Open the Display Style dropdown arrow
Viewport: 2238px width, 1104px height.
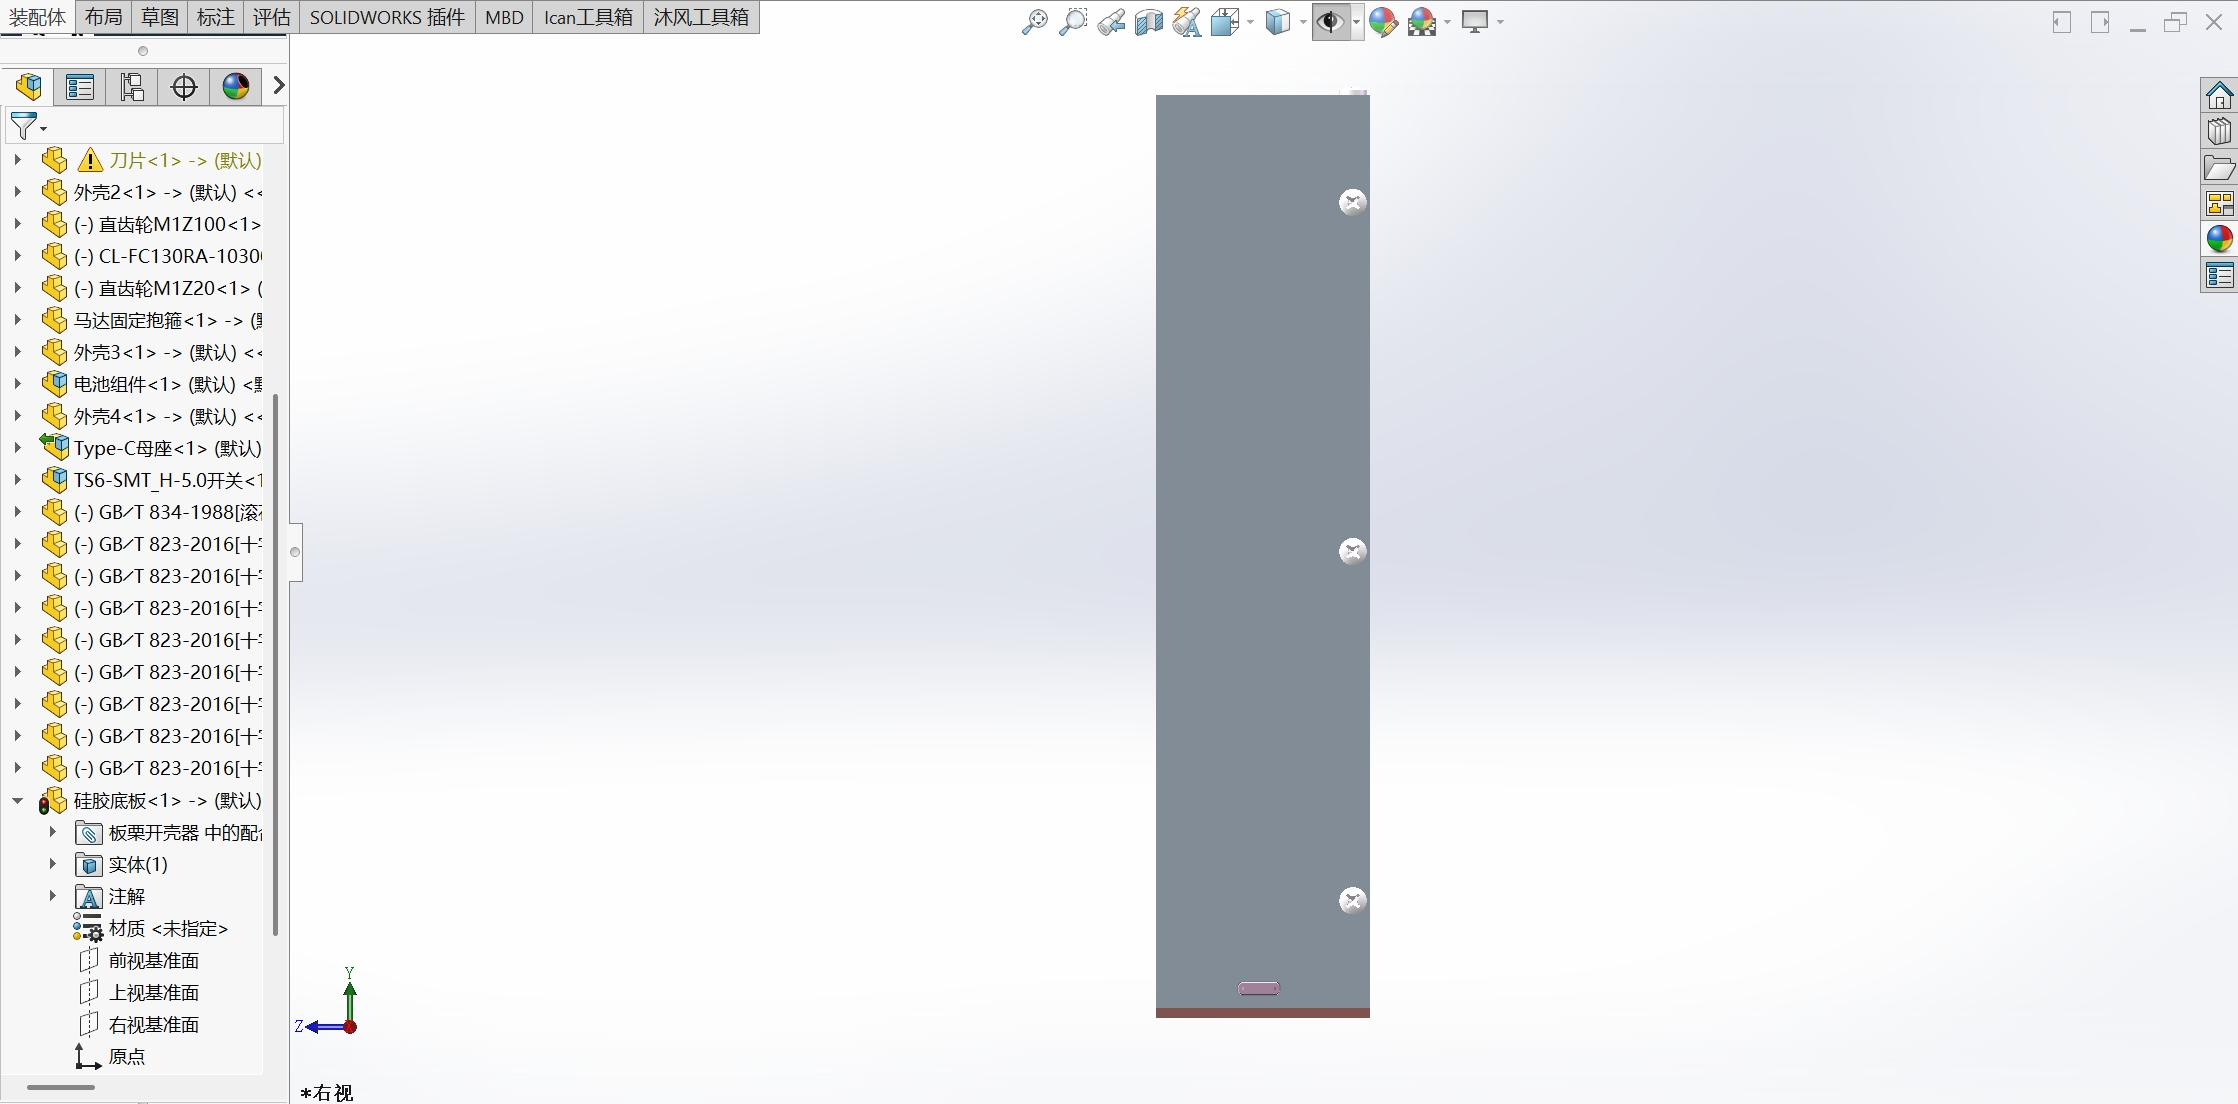pos(1303,22)
